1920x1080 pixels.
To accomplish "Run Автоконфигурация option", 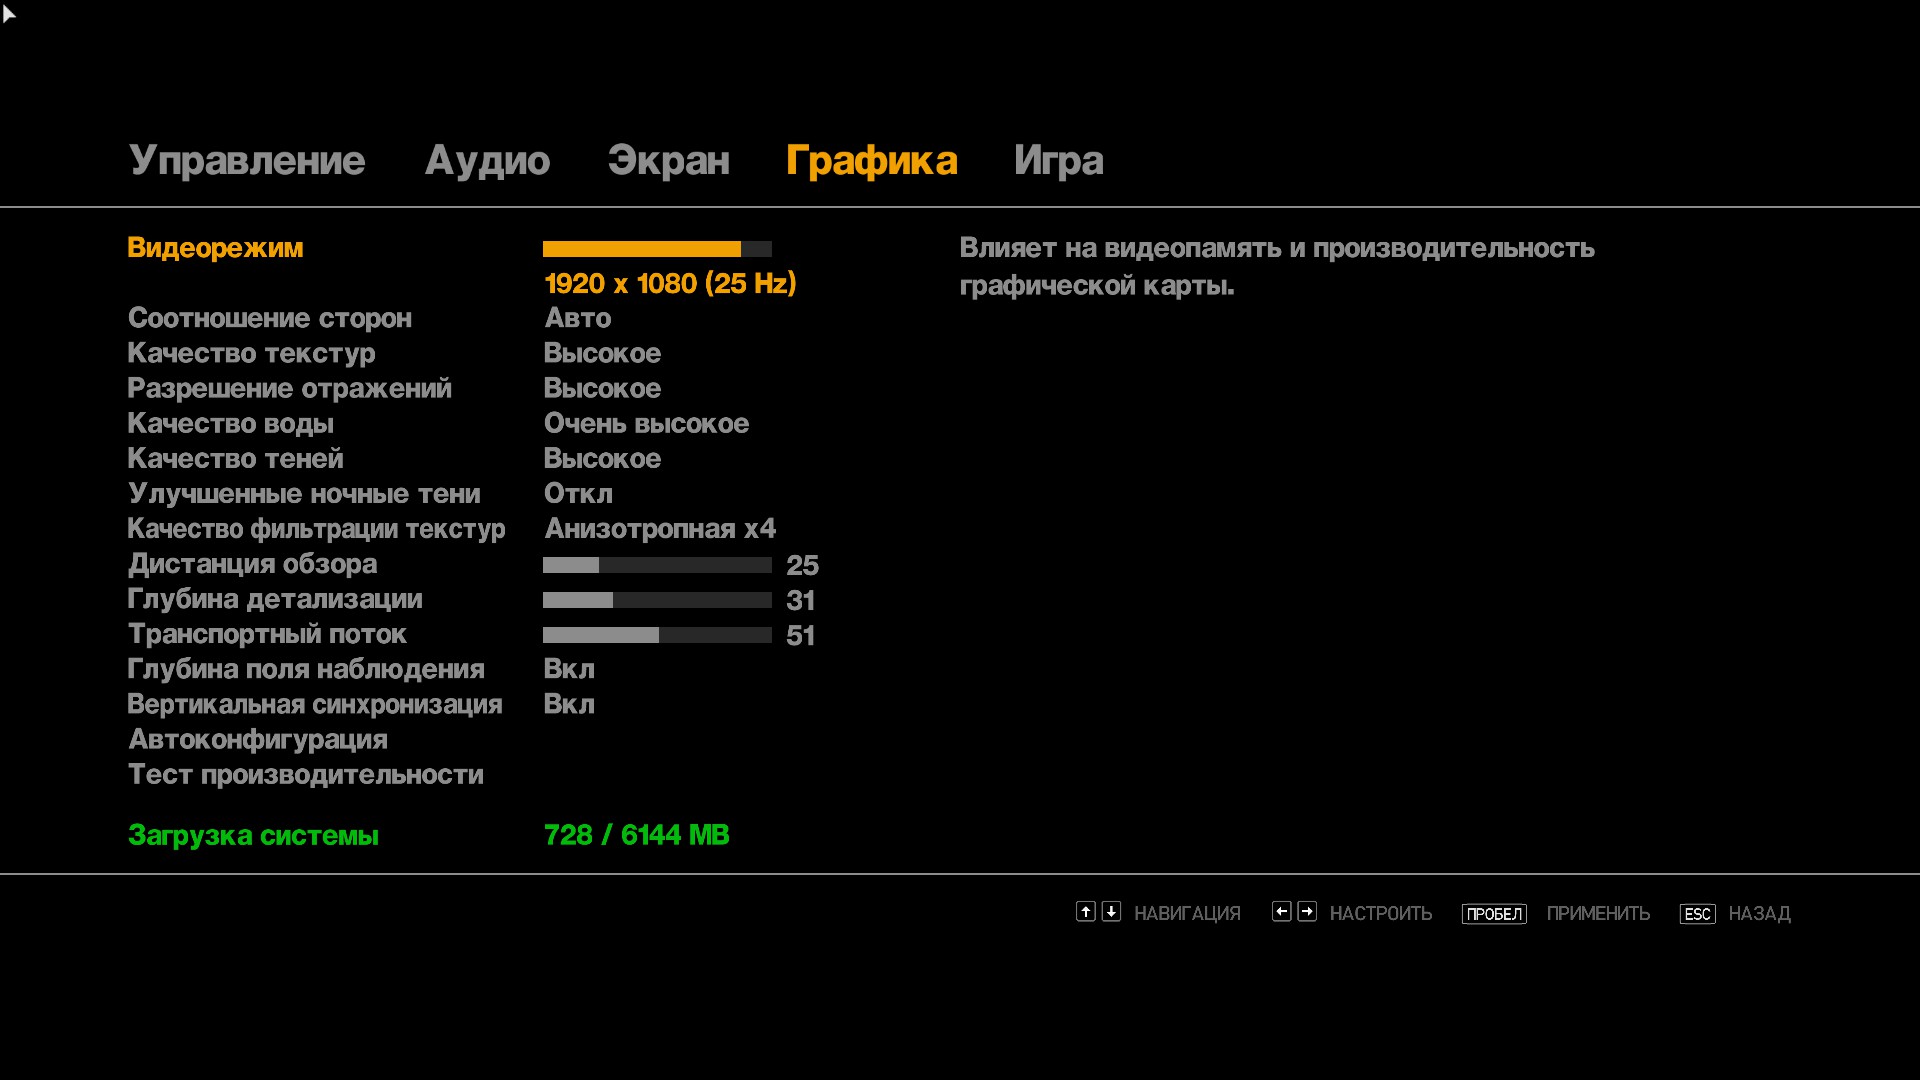I will coord(258,740).
